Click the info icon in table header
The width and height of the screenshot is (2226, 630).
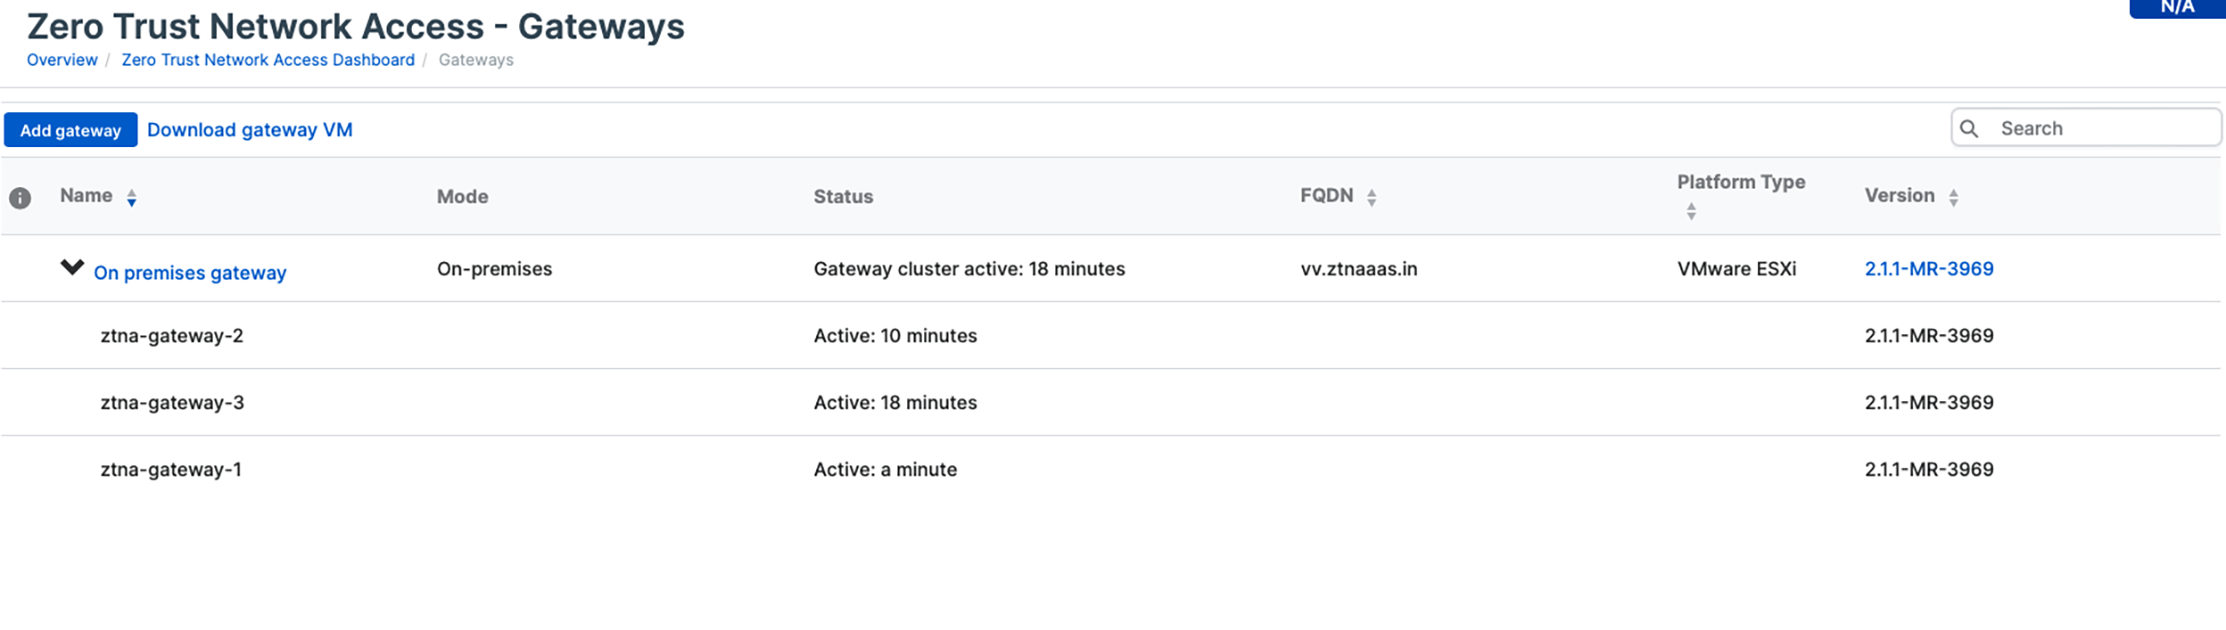20,198
